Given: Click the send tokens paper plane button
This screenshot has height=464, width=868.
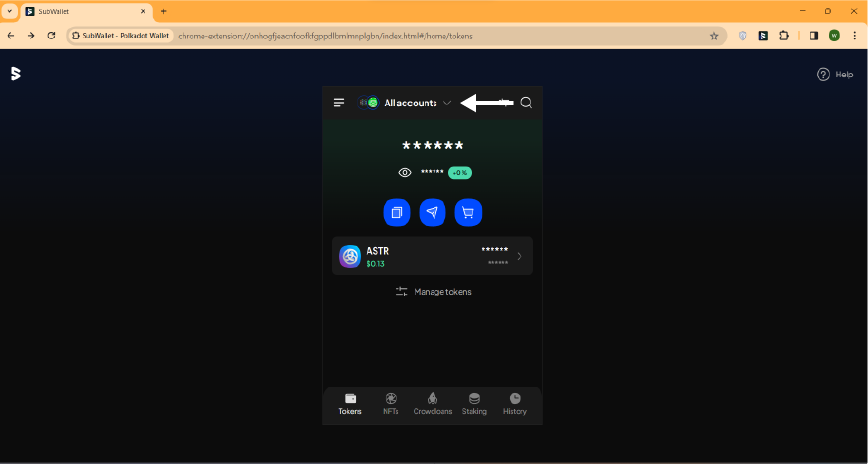Looking at the screenshot, I should click(432, 213).
